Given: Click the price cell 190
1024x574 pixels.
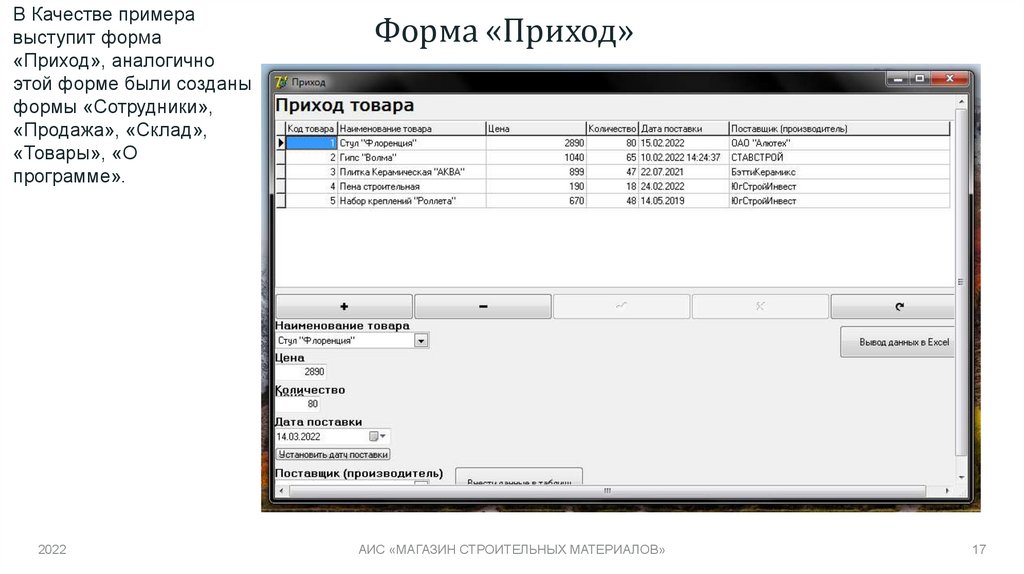Looking at the screenshot, I should pos(536,186).
